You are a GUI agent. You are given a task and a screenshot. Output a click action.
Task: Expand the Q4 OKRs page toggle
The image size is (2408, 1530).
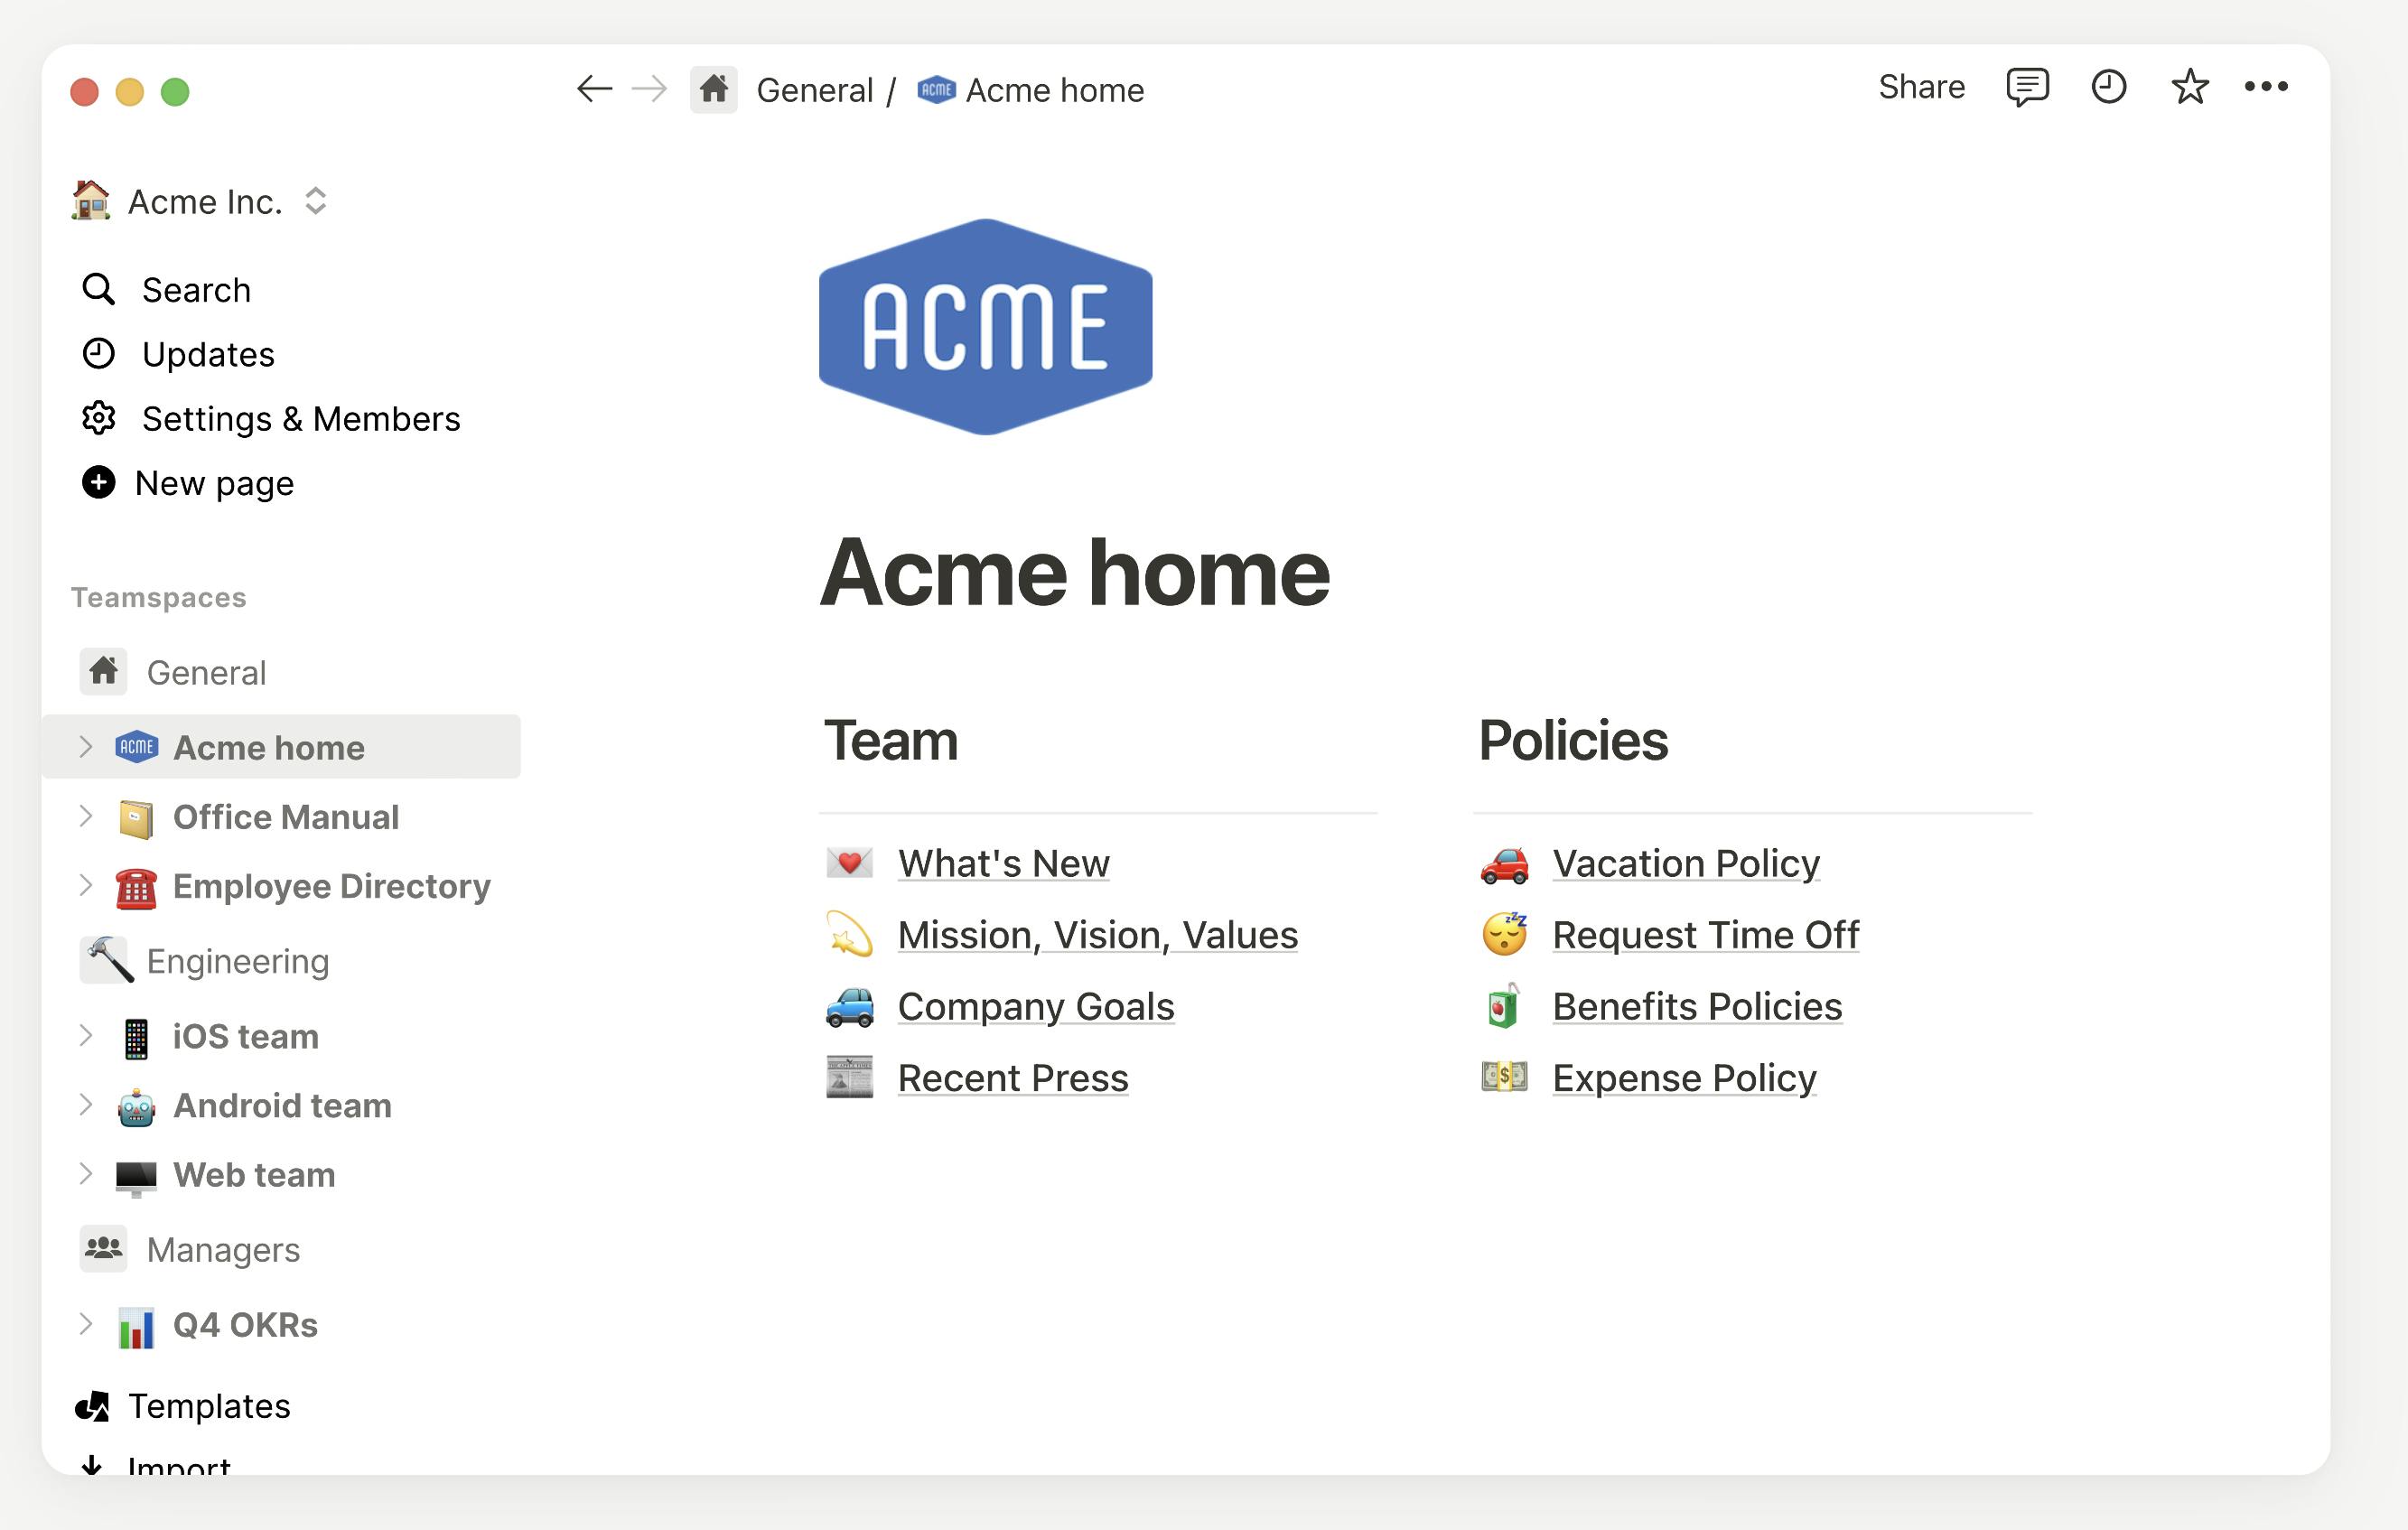[x=86, y=1324]
